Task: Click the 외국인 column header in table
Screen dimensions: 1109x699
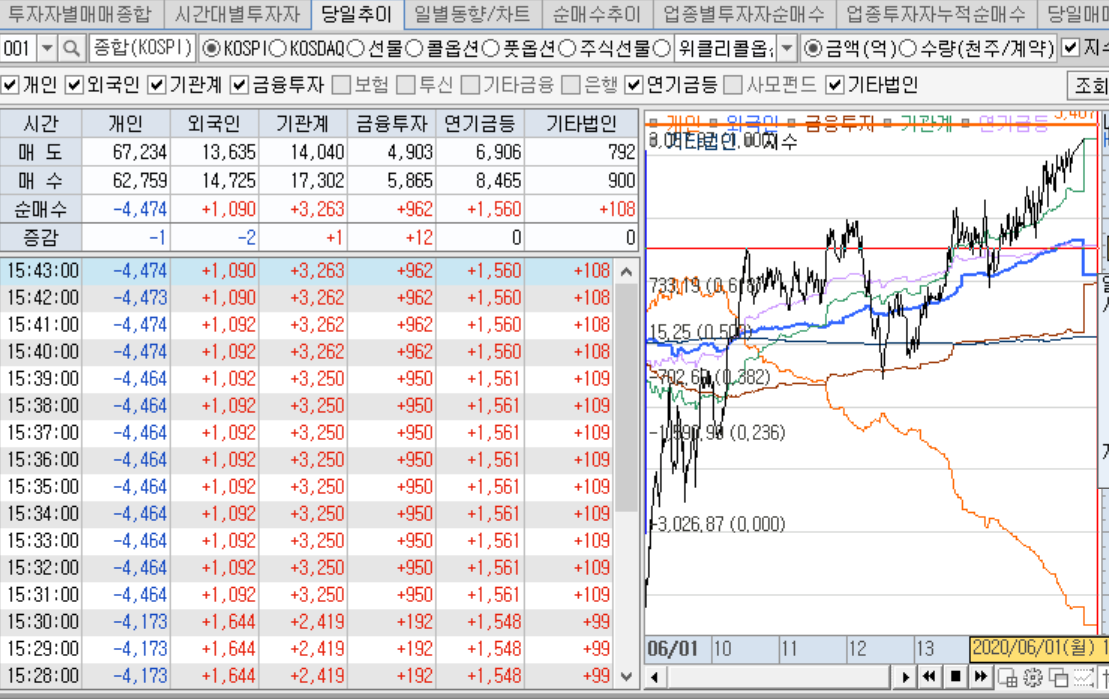Action: click(214, 124)
